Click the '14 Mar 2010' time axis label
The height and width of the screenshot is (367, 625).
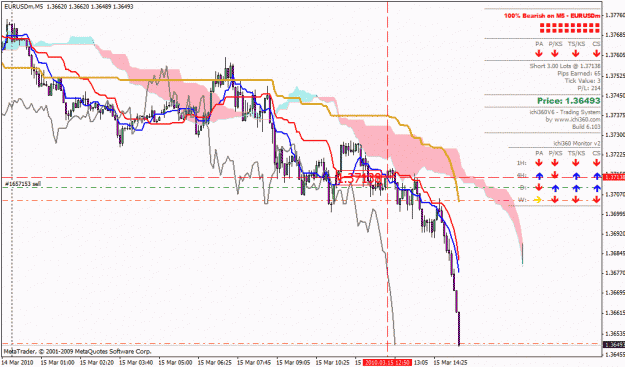18,363
